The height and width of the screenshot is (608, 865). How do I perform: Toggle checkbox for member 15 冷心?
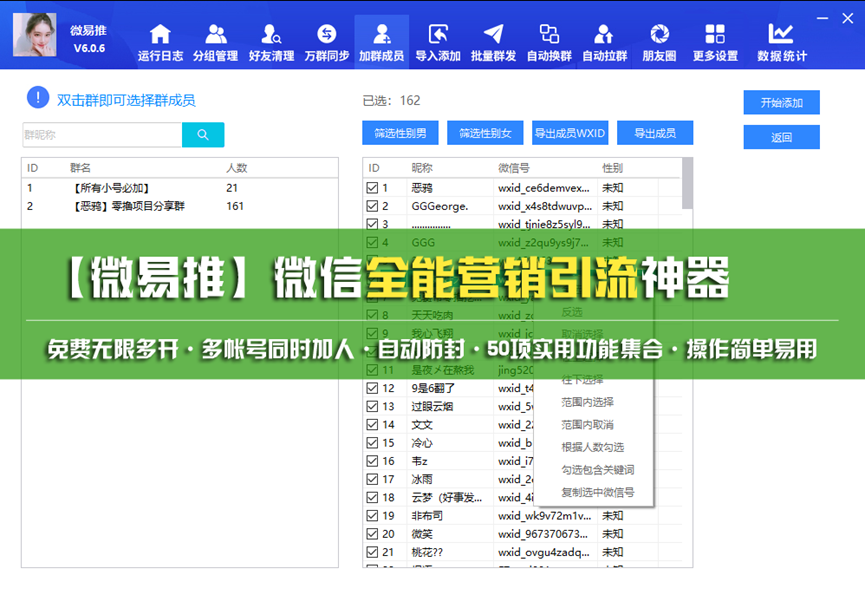click(x=372, y=443)
